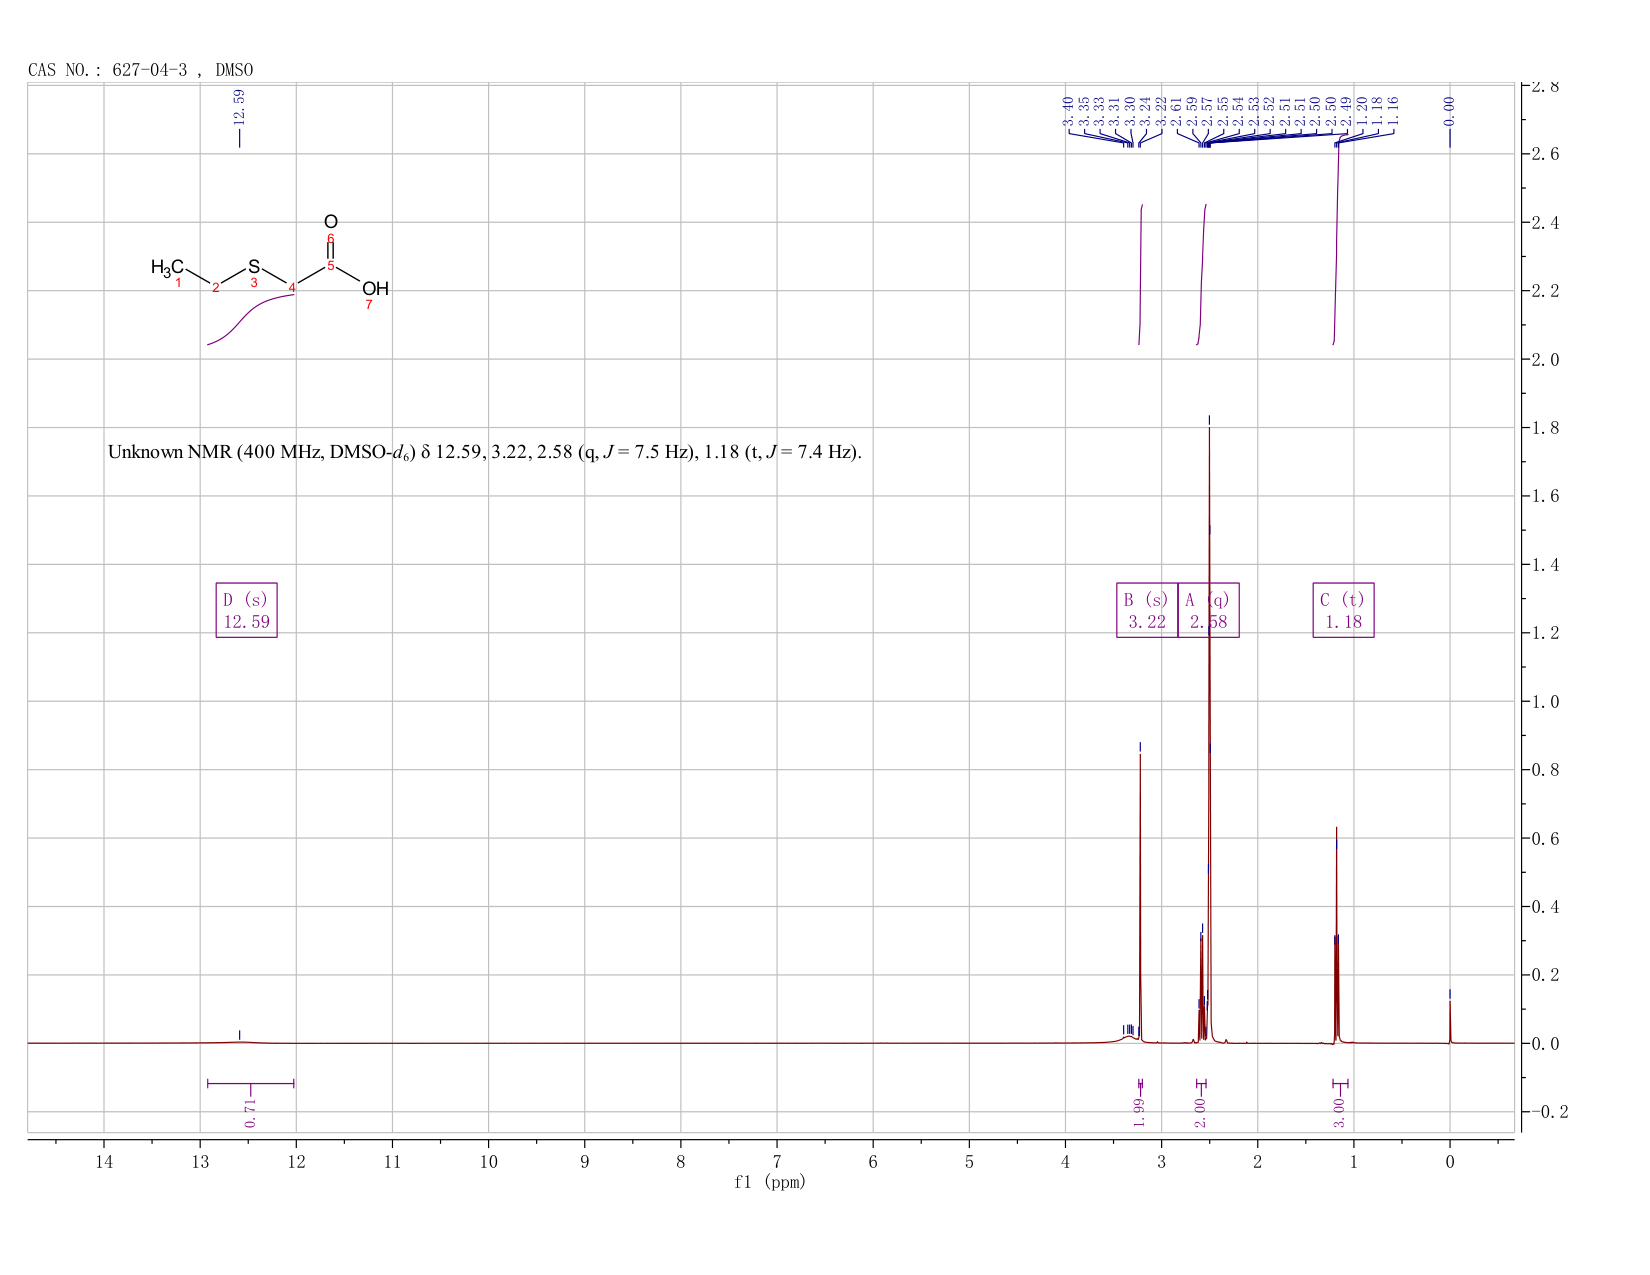Click the integral curve drawn under the structure

click(x=250, y=320)
